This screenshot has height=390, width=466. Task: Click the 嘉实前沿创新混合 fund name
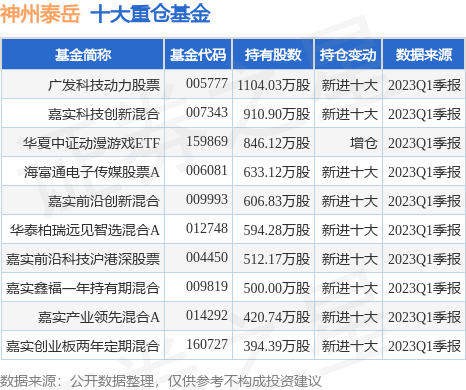(104, 201)
